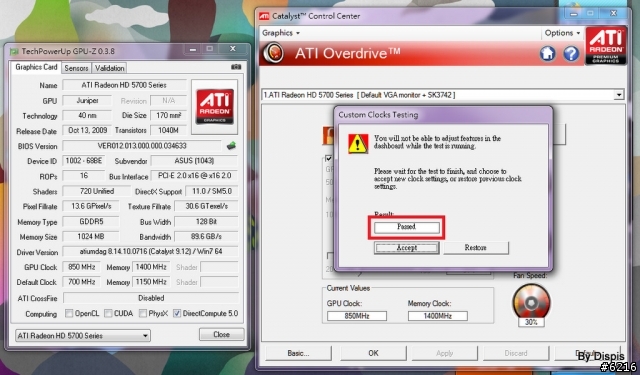The width and height of the screenshot is (640, 375).
Task: Click the Memory Size 1024 MB field
Action: pyautogui.click(x=91, y=237)
